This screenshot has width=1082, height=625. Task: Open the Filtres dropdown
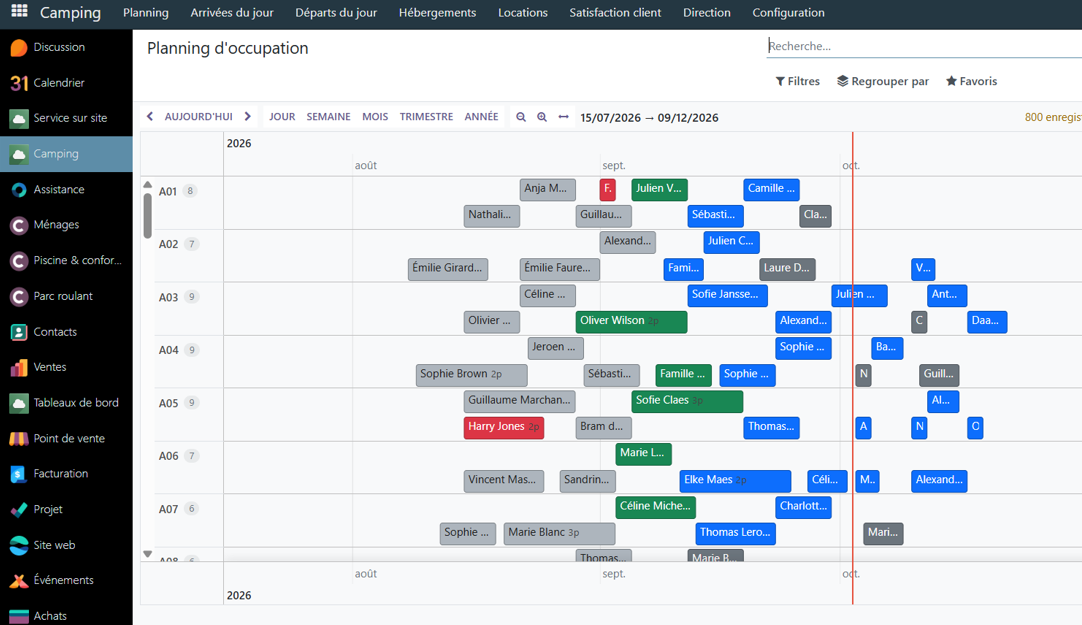pos(798,81)
